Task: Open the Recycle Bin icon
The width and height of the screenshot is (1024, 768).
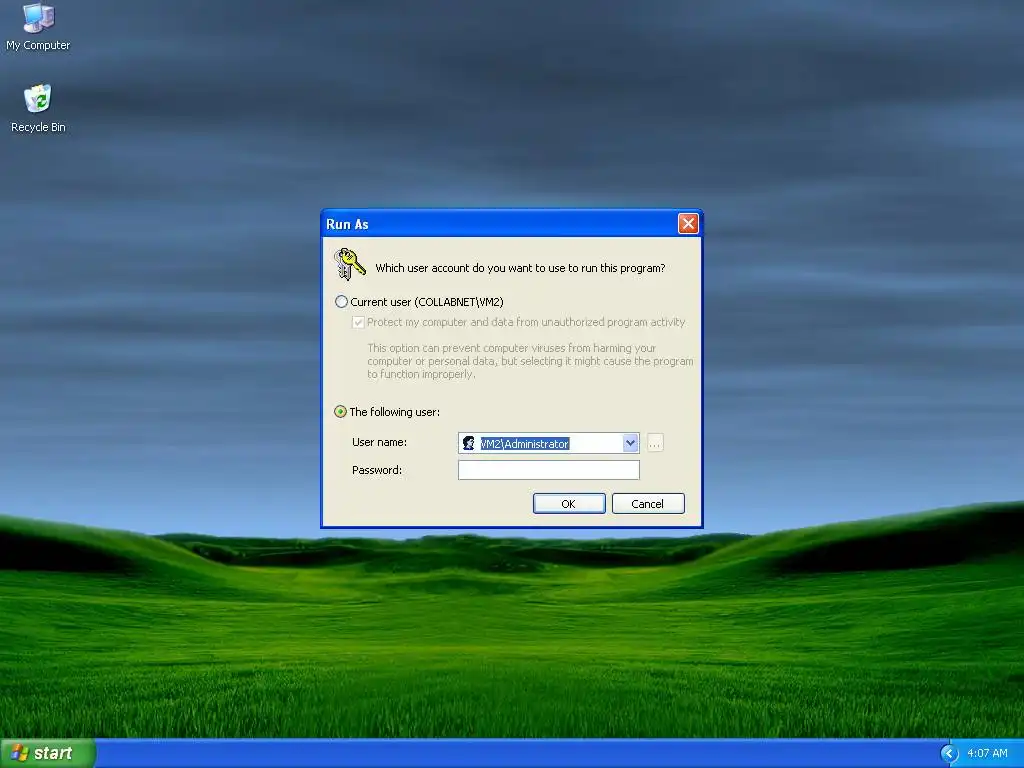Action: click(x=38, y=108)
